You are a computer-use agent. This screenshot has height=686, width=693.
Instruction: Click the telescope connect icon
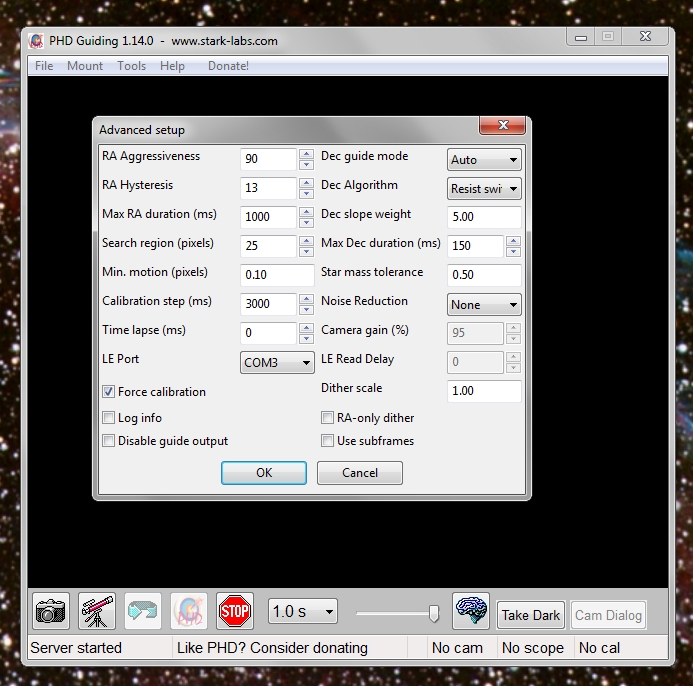click(x=97, y=611)
